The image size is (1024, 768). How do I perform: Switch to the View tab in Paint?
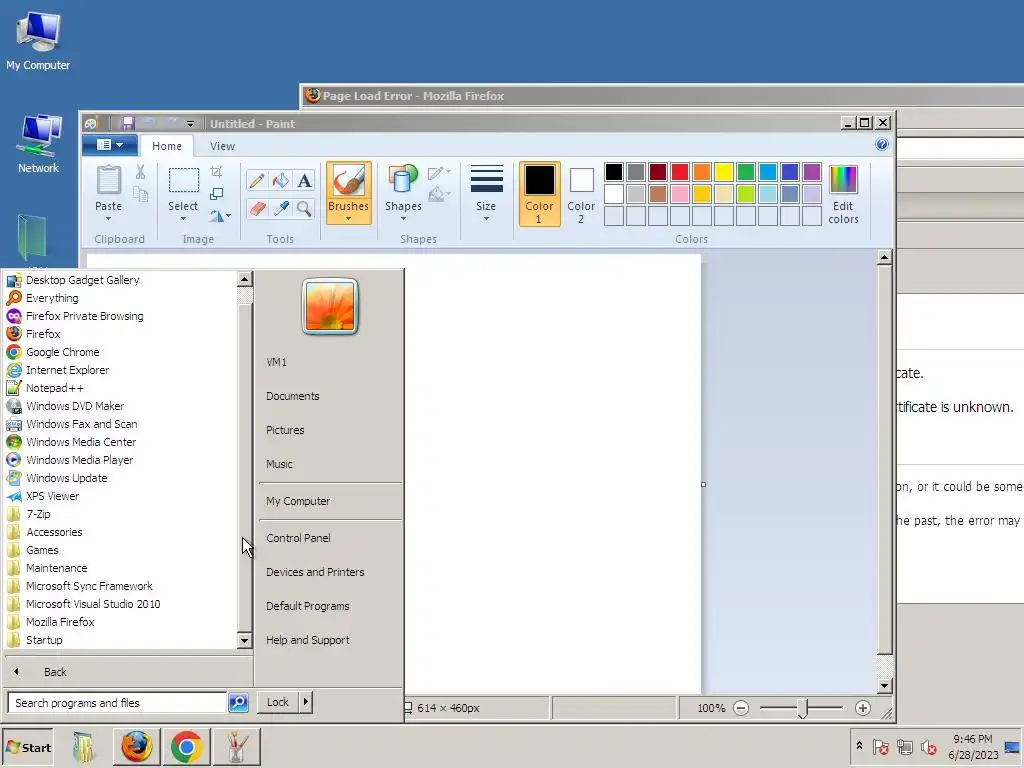pos(222,146)
